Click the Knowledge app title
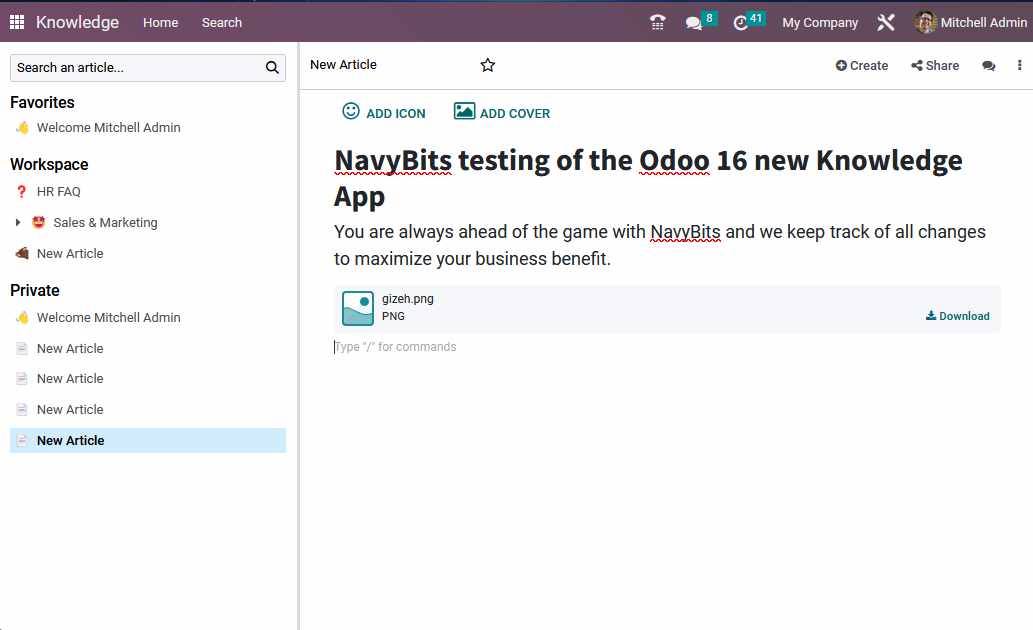This screenshot has width=1033, height=630. pos(77,22)
